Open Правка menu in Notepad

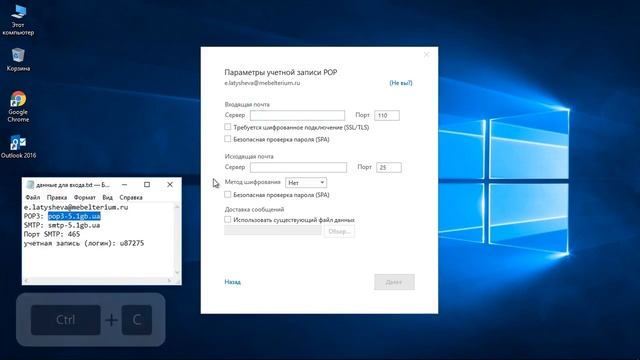[x=57, y=197]
